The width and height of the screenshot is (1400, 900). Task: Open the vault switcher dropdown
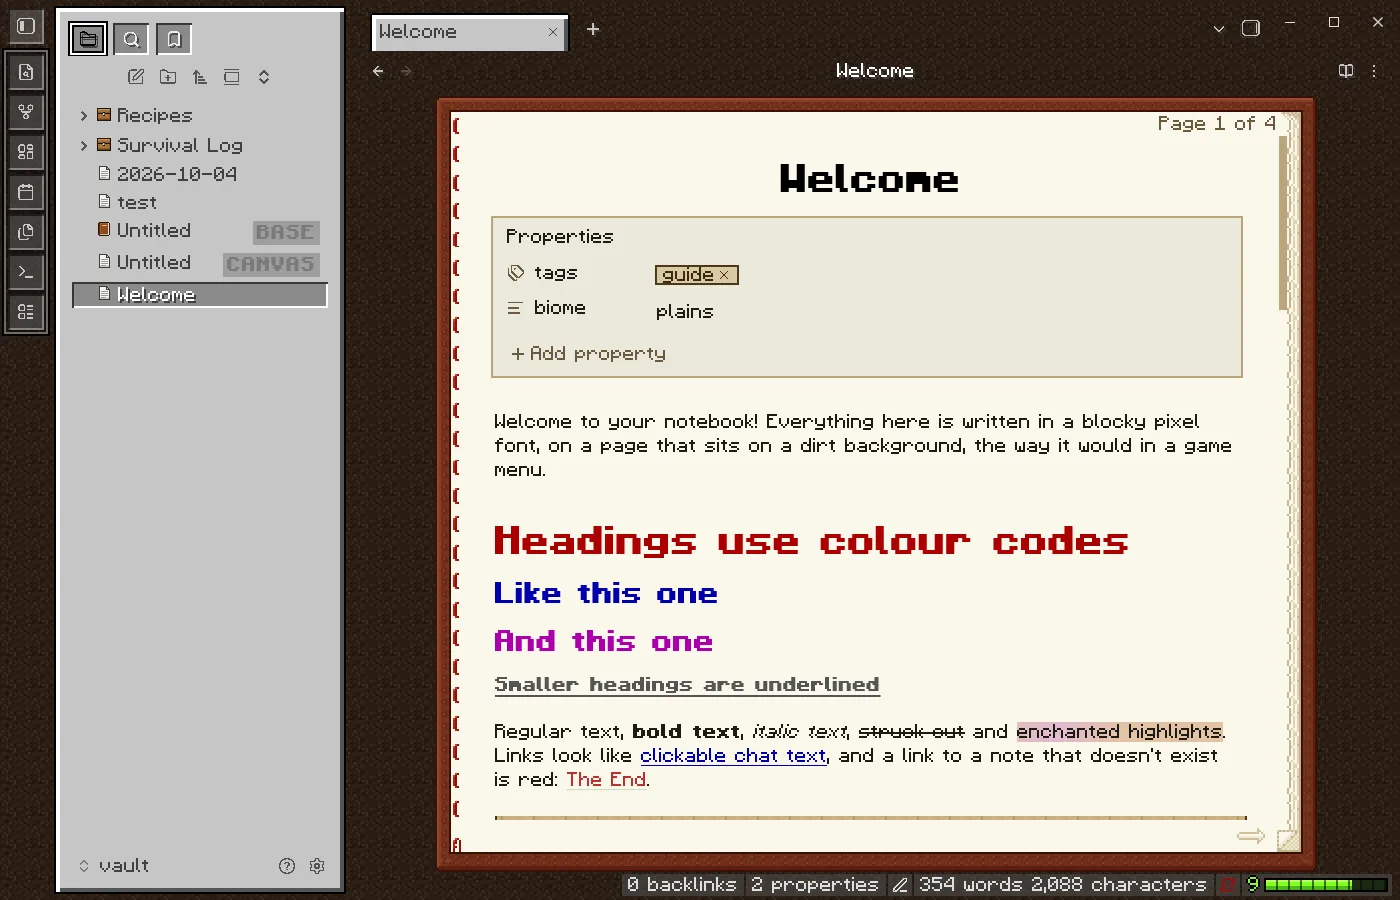114,866
